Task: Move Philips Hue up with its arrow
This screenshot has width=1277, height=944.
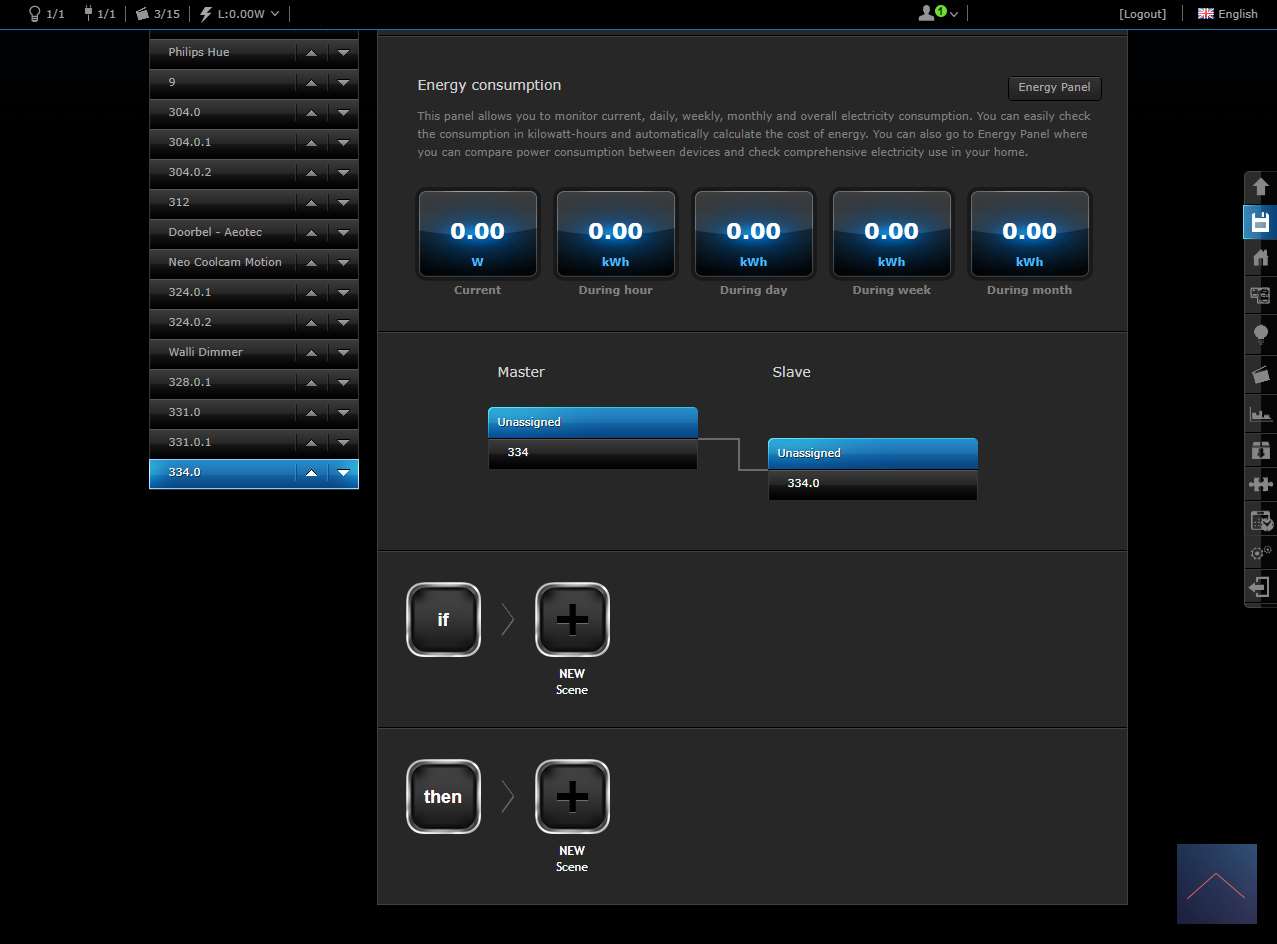Action: tap(311, 52)
